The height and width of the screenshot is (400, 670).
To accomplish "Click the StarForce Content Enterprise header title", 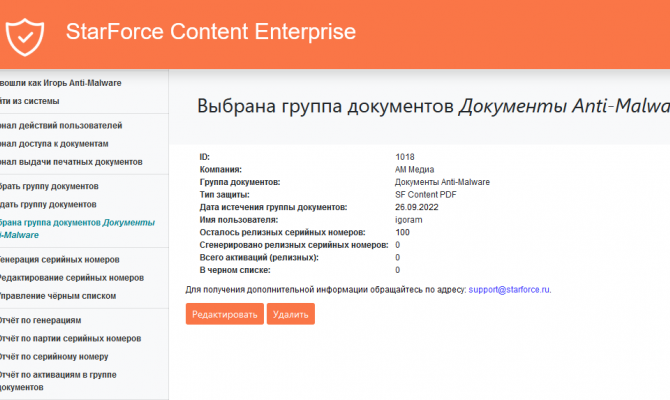I will (210, 32).
